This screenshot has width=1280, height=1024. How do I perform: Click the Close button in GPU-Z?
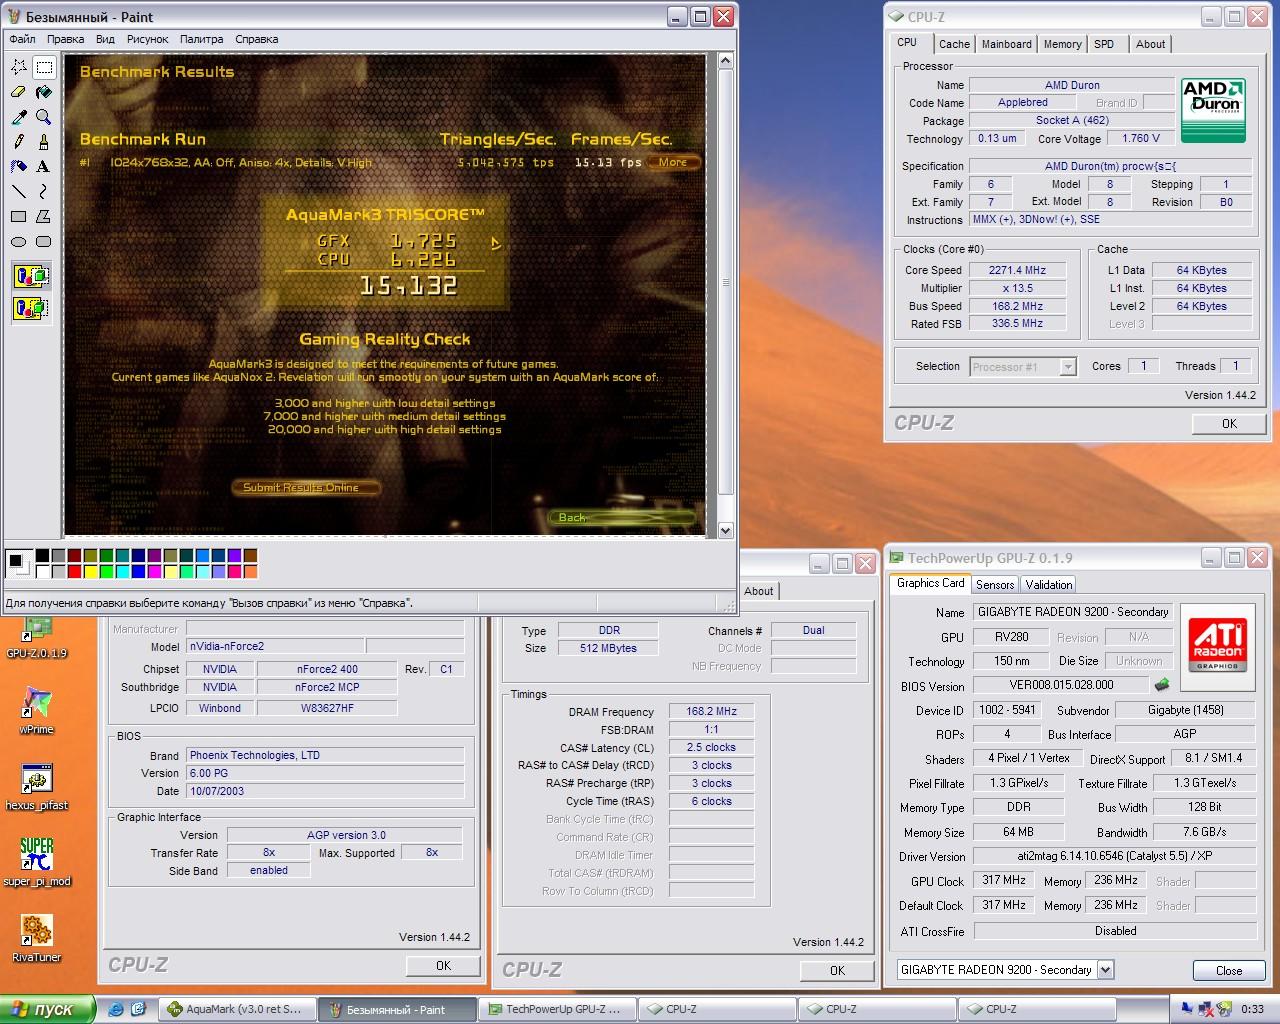(x=1229, y=970)
